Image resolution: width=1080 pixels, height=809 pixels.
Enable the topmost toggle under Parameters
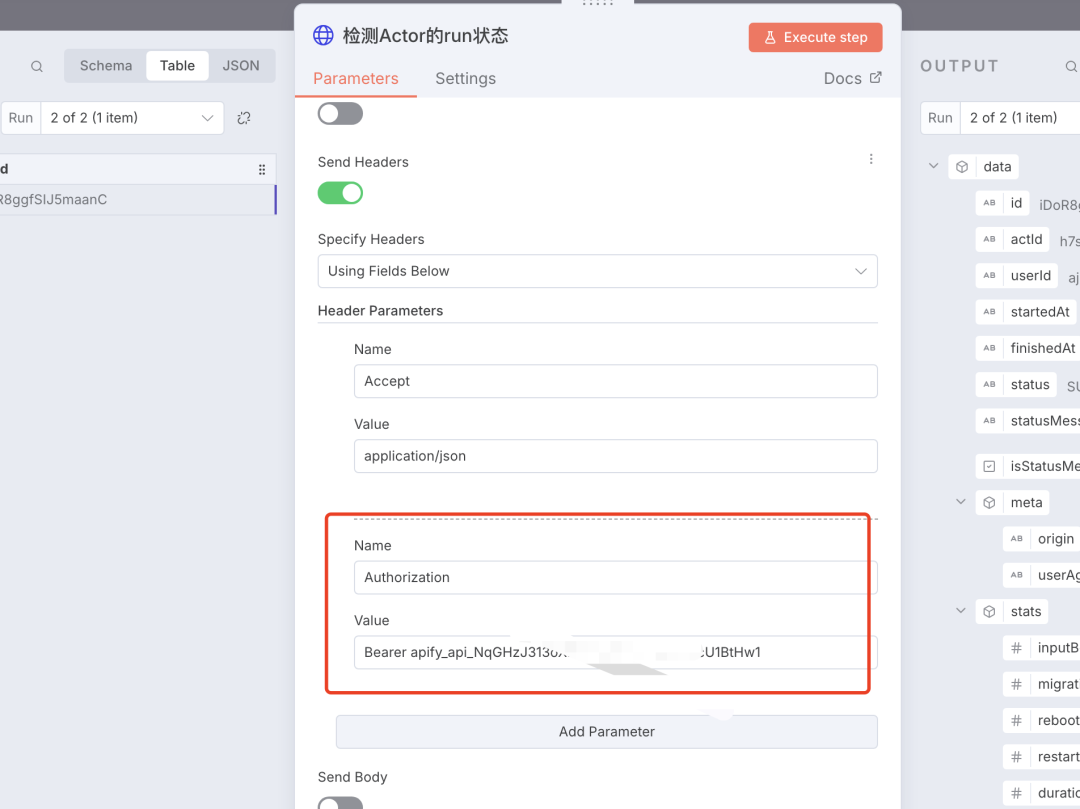340,114
